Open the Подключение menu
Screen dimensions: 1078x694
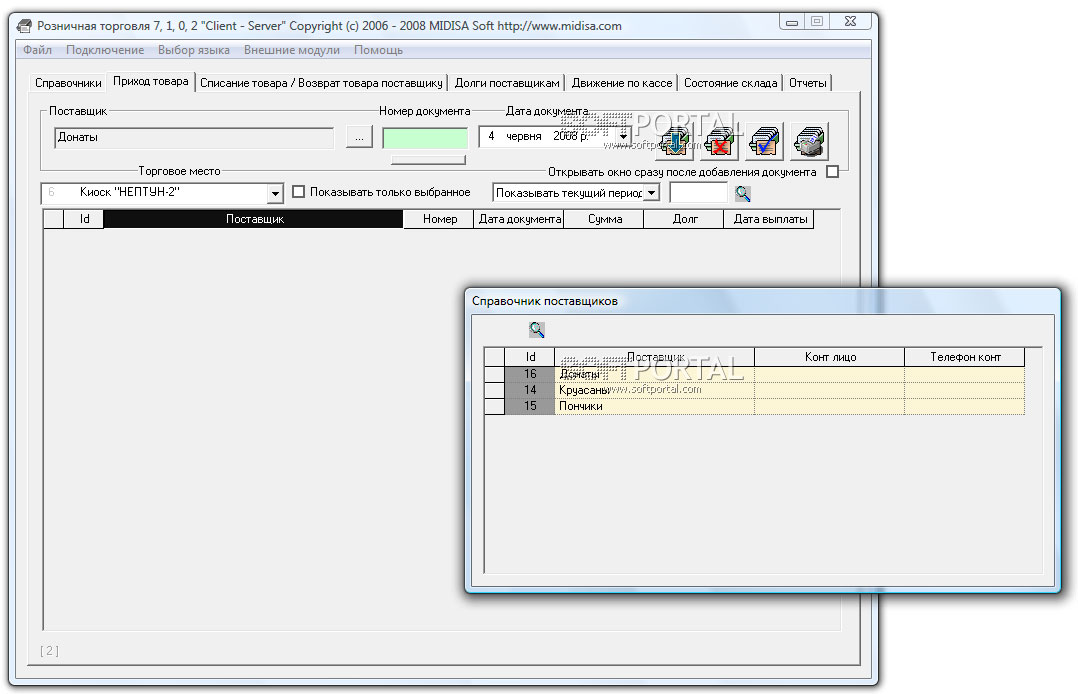[105, 50]
